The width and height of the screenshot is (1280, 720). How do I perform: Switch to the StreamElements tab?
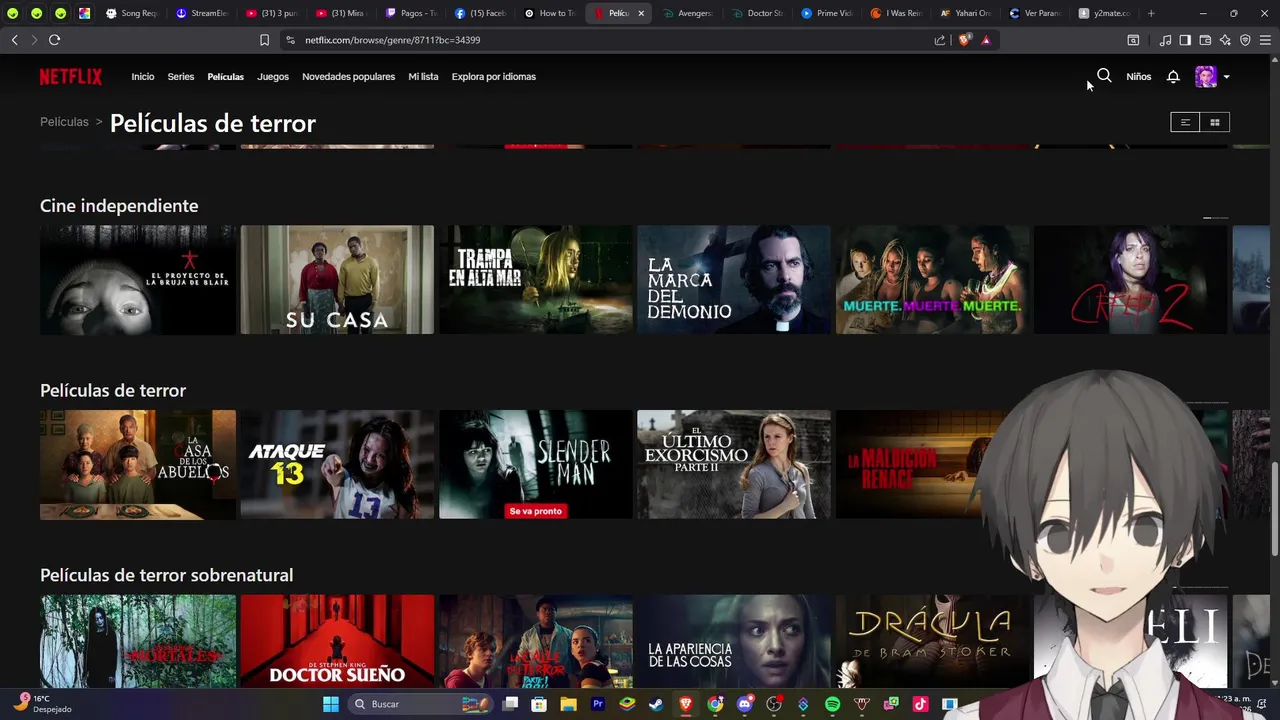click(201, 13)
